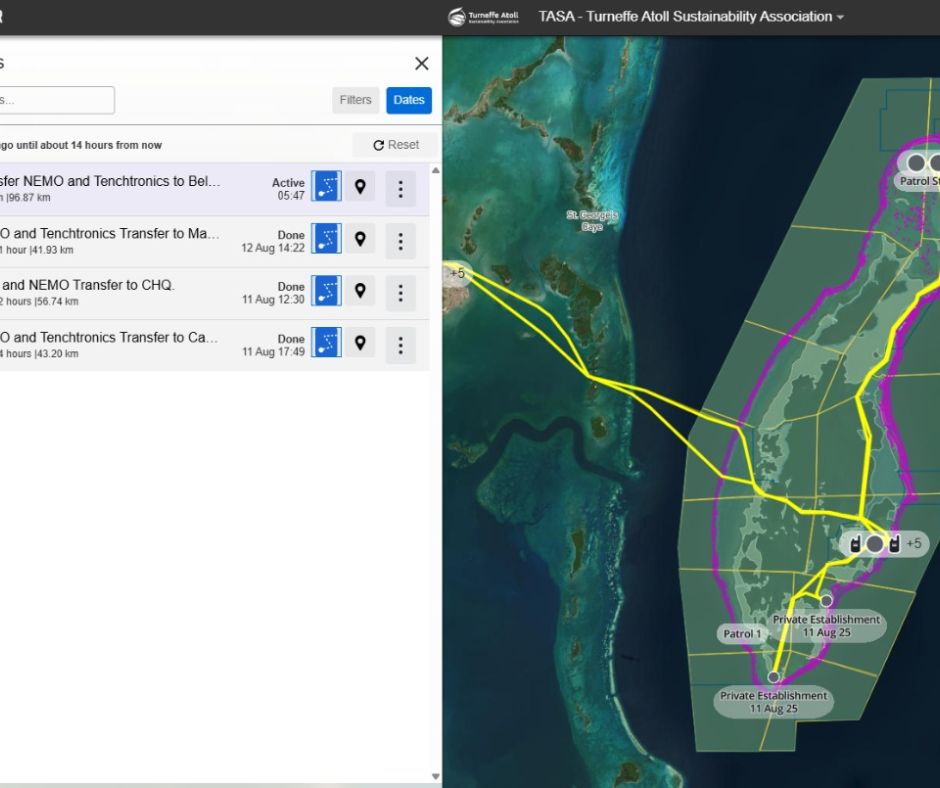Open kebab menu for 11 Aug 17:49 patrol
Image resolution: width=940 pixels, height=788 pixels.
click(400, 344)
